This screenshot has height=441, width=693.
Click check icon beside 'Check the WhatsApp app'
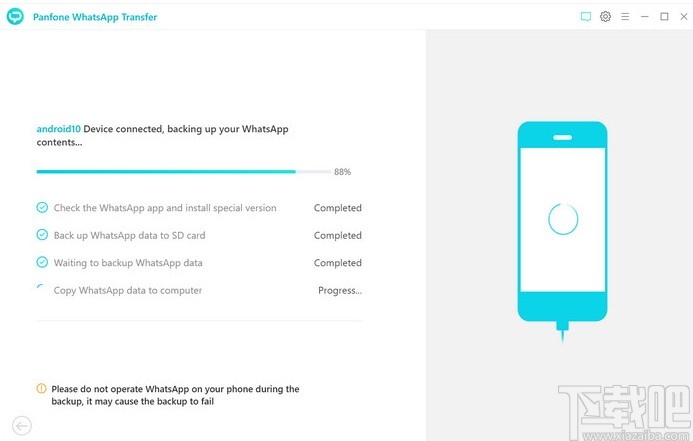[42, 208]
